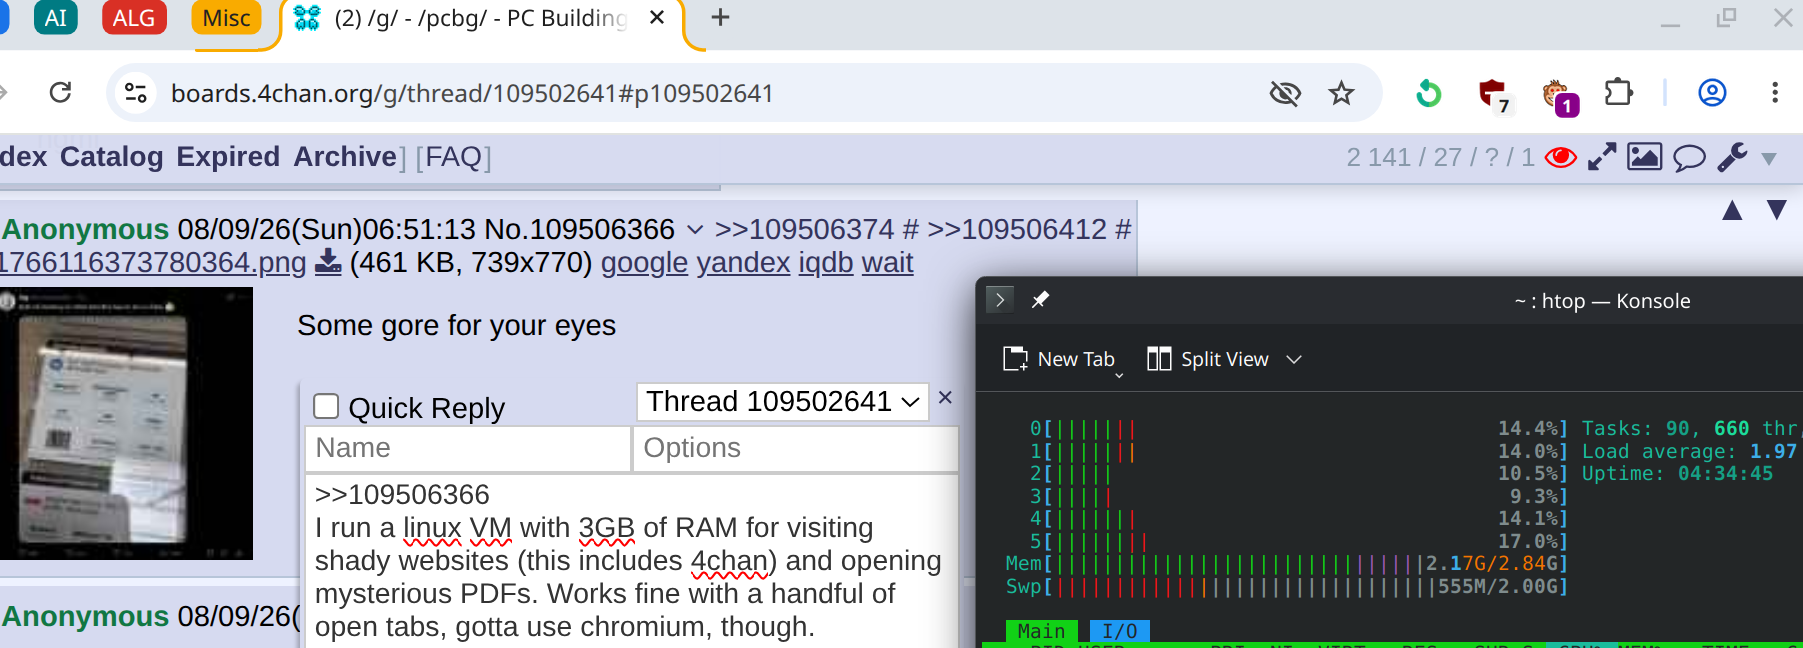Open the Extensions puzzle piece menu

click(1618, 93)
